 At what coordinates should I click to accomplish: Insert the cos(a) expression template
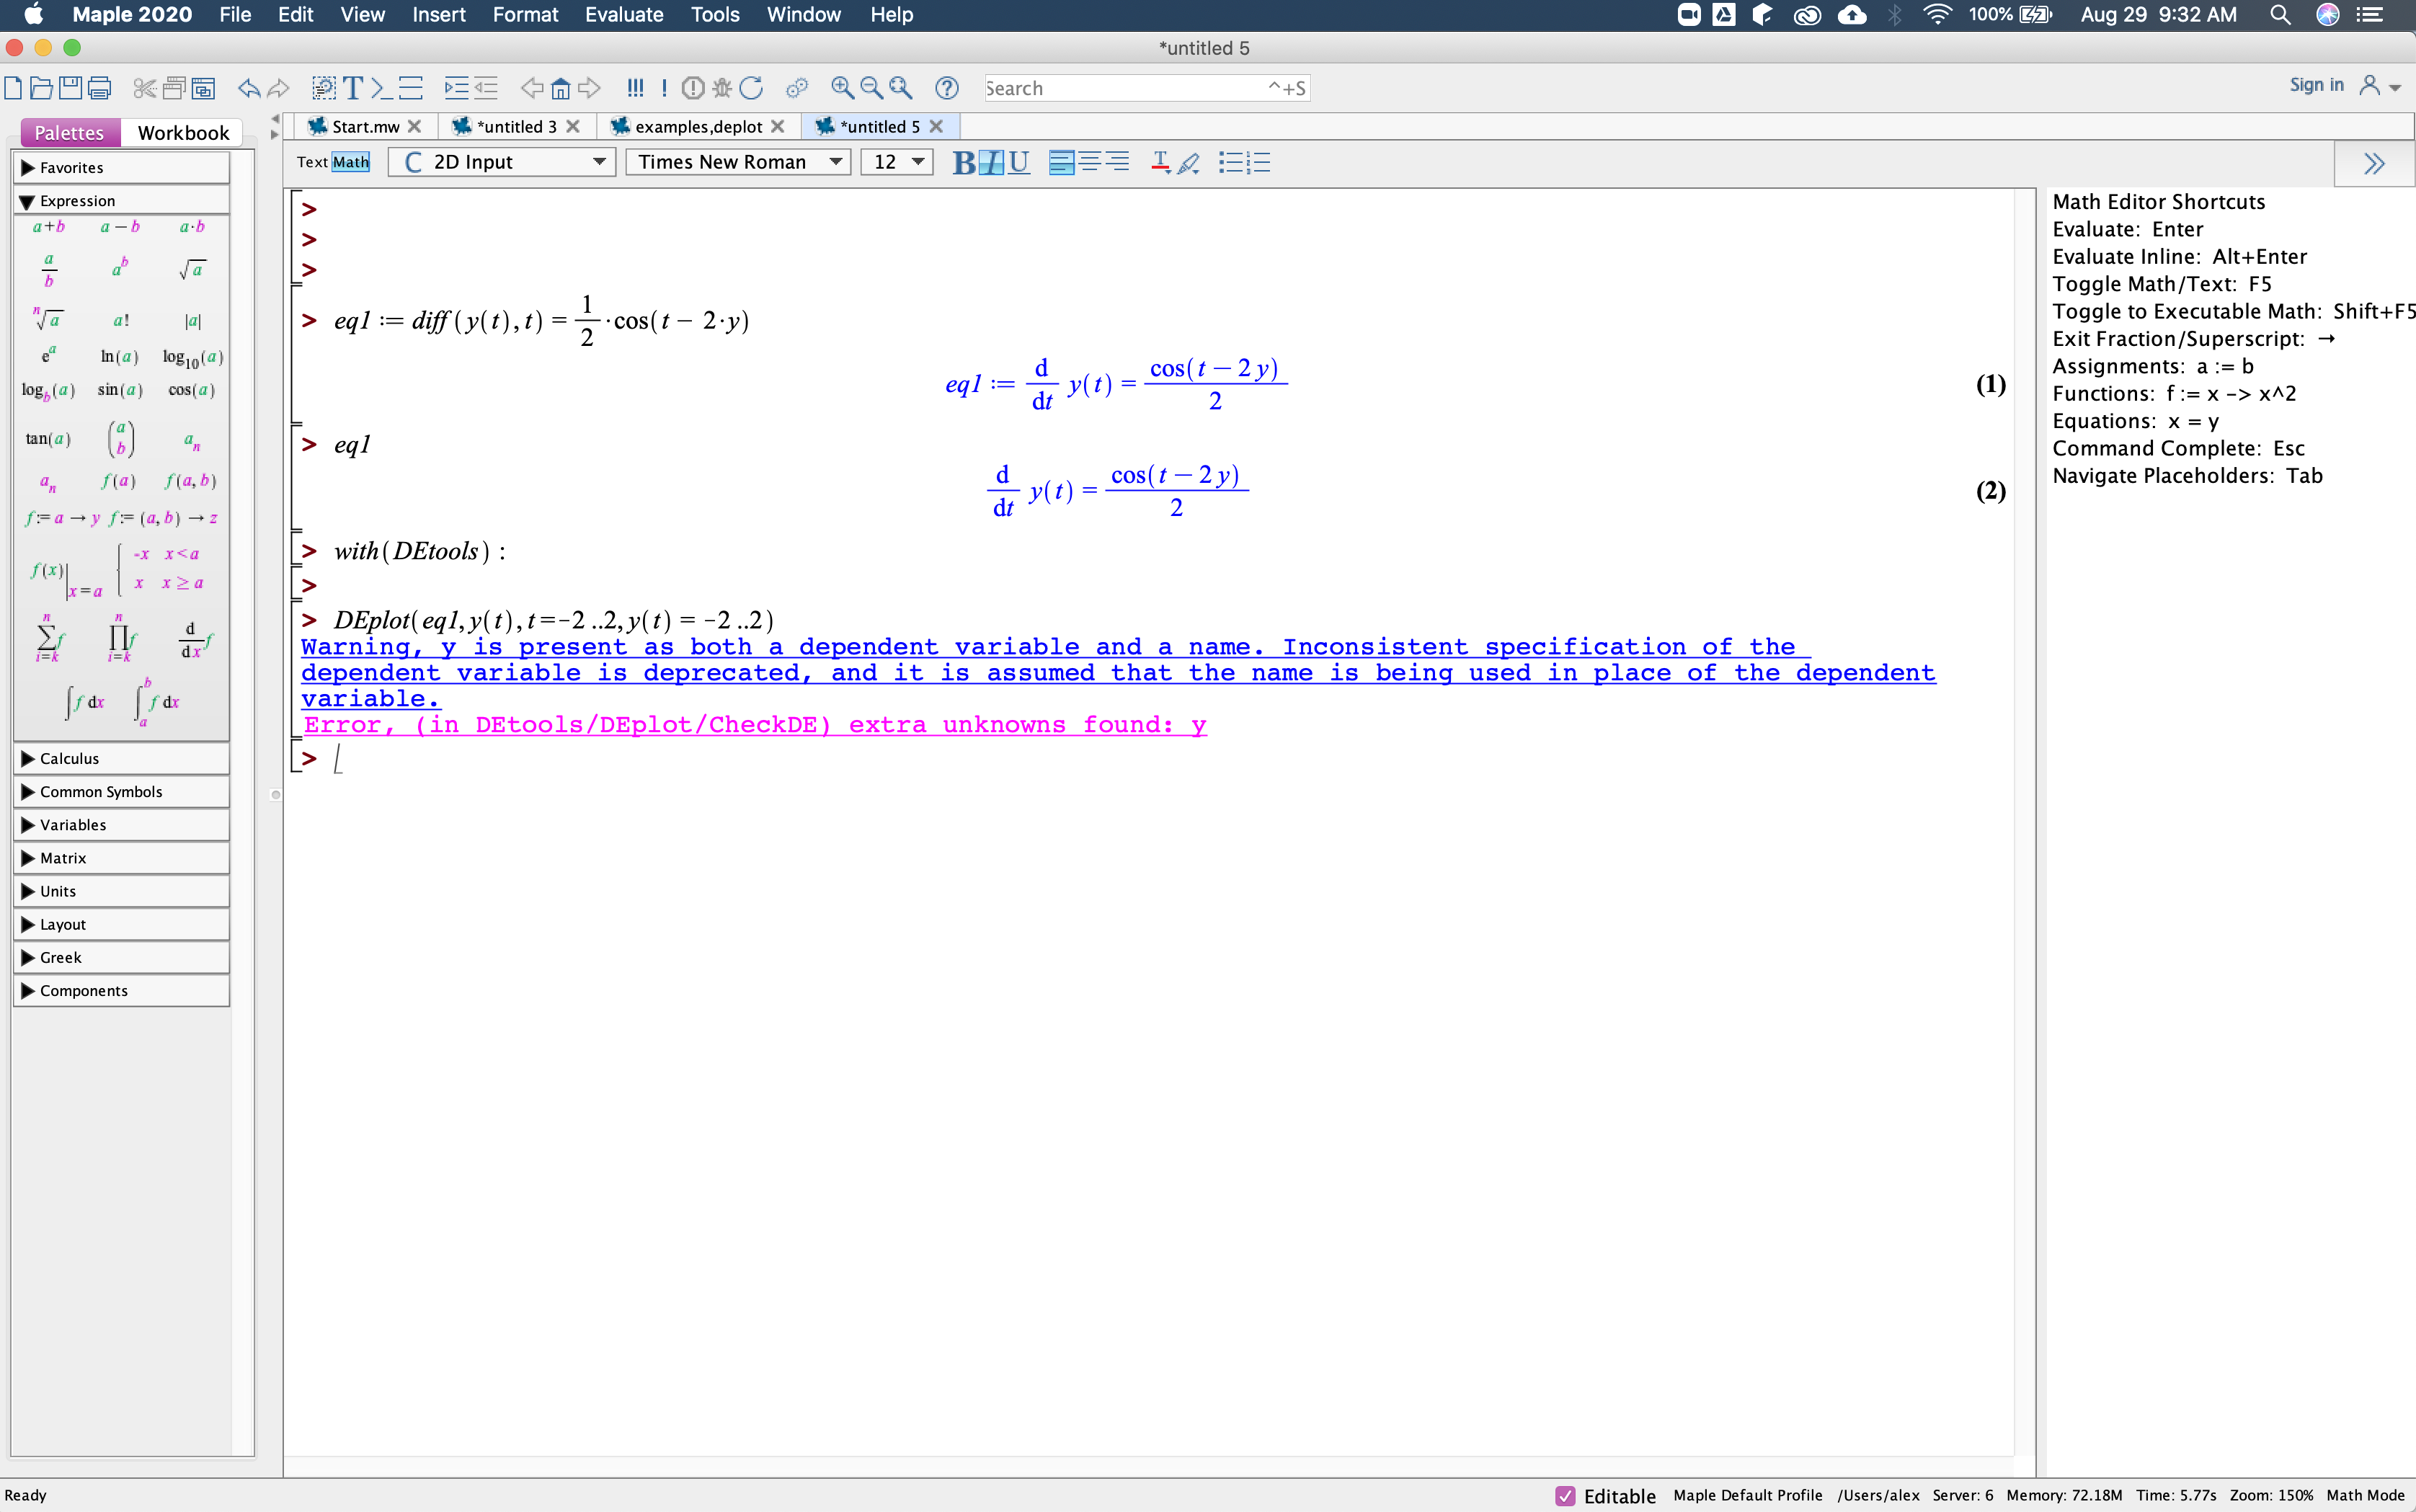click(192, 390)
